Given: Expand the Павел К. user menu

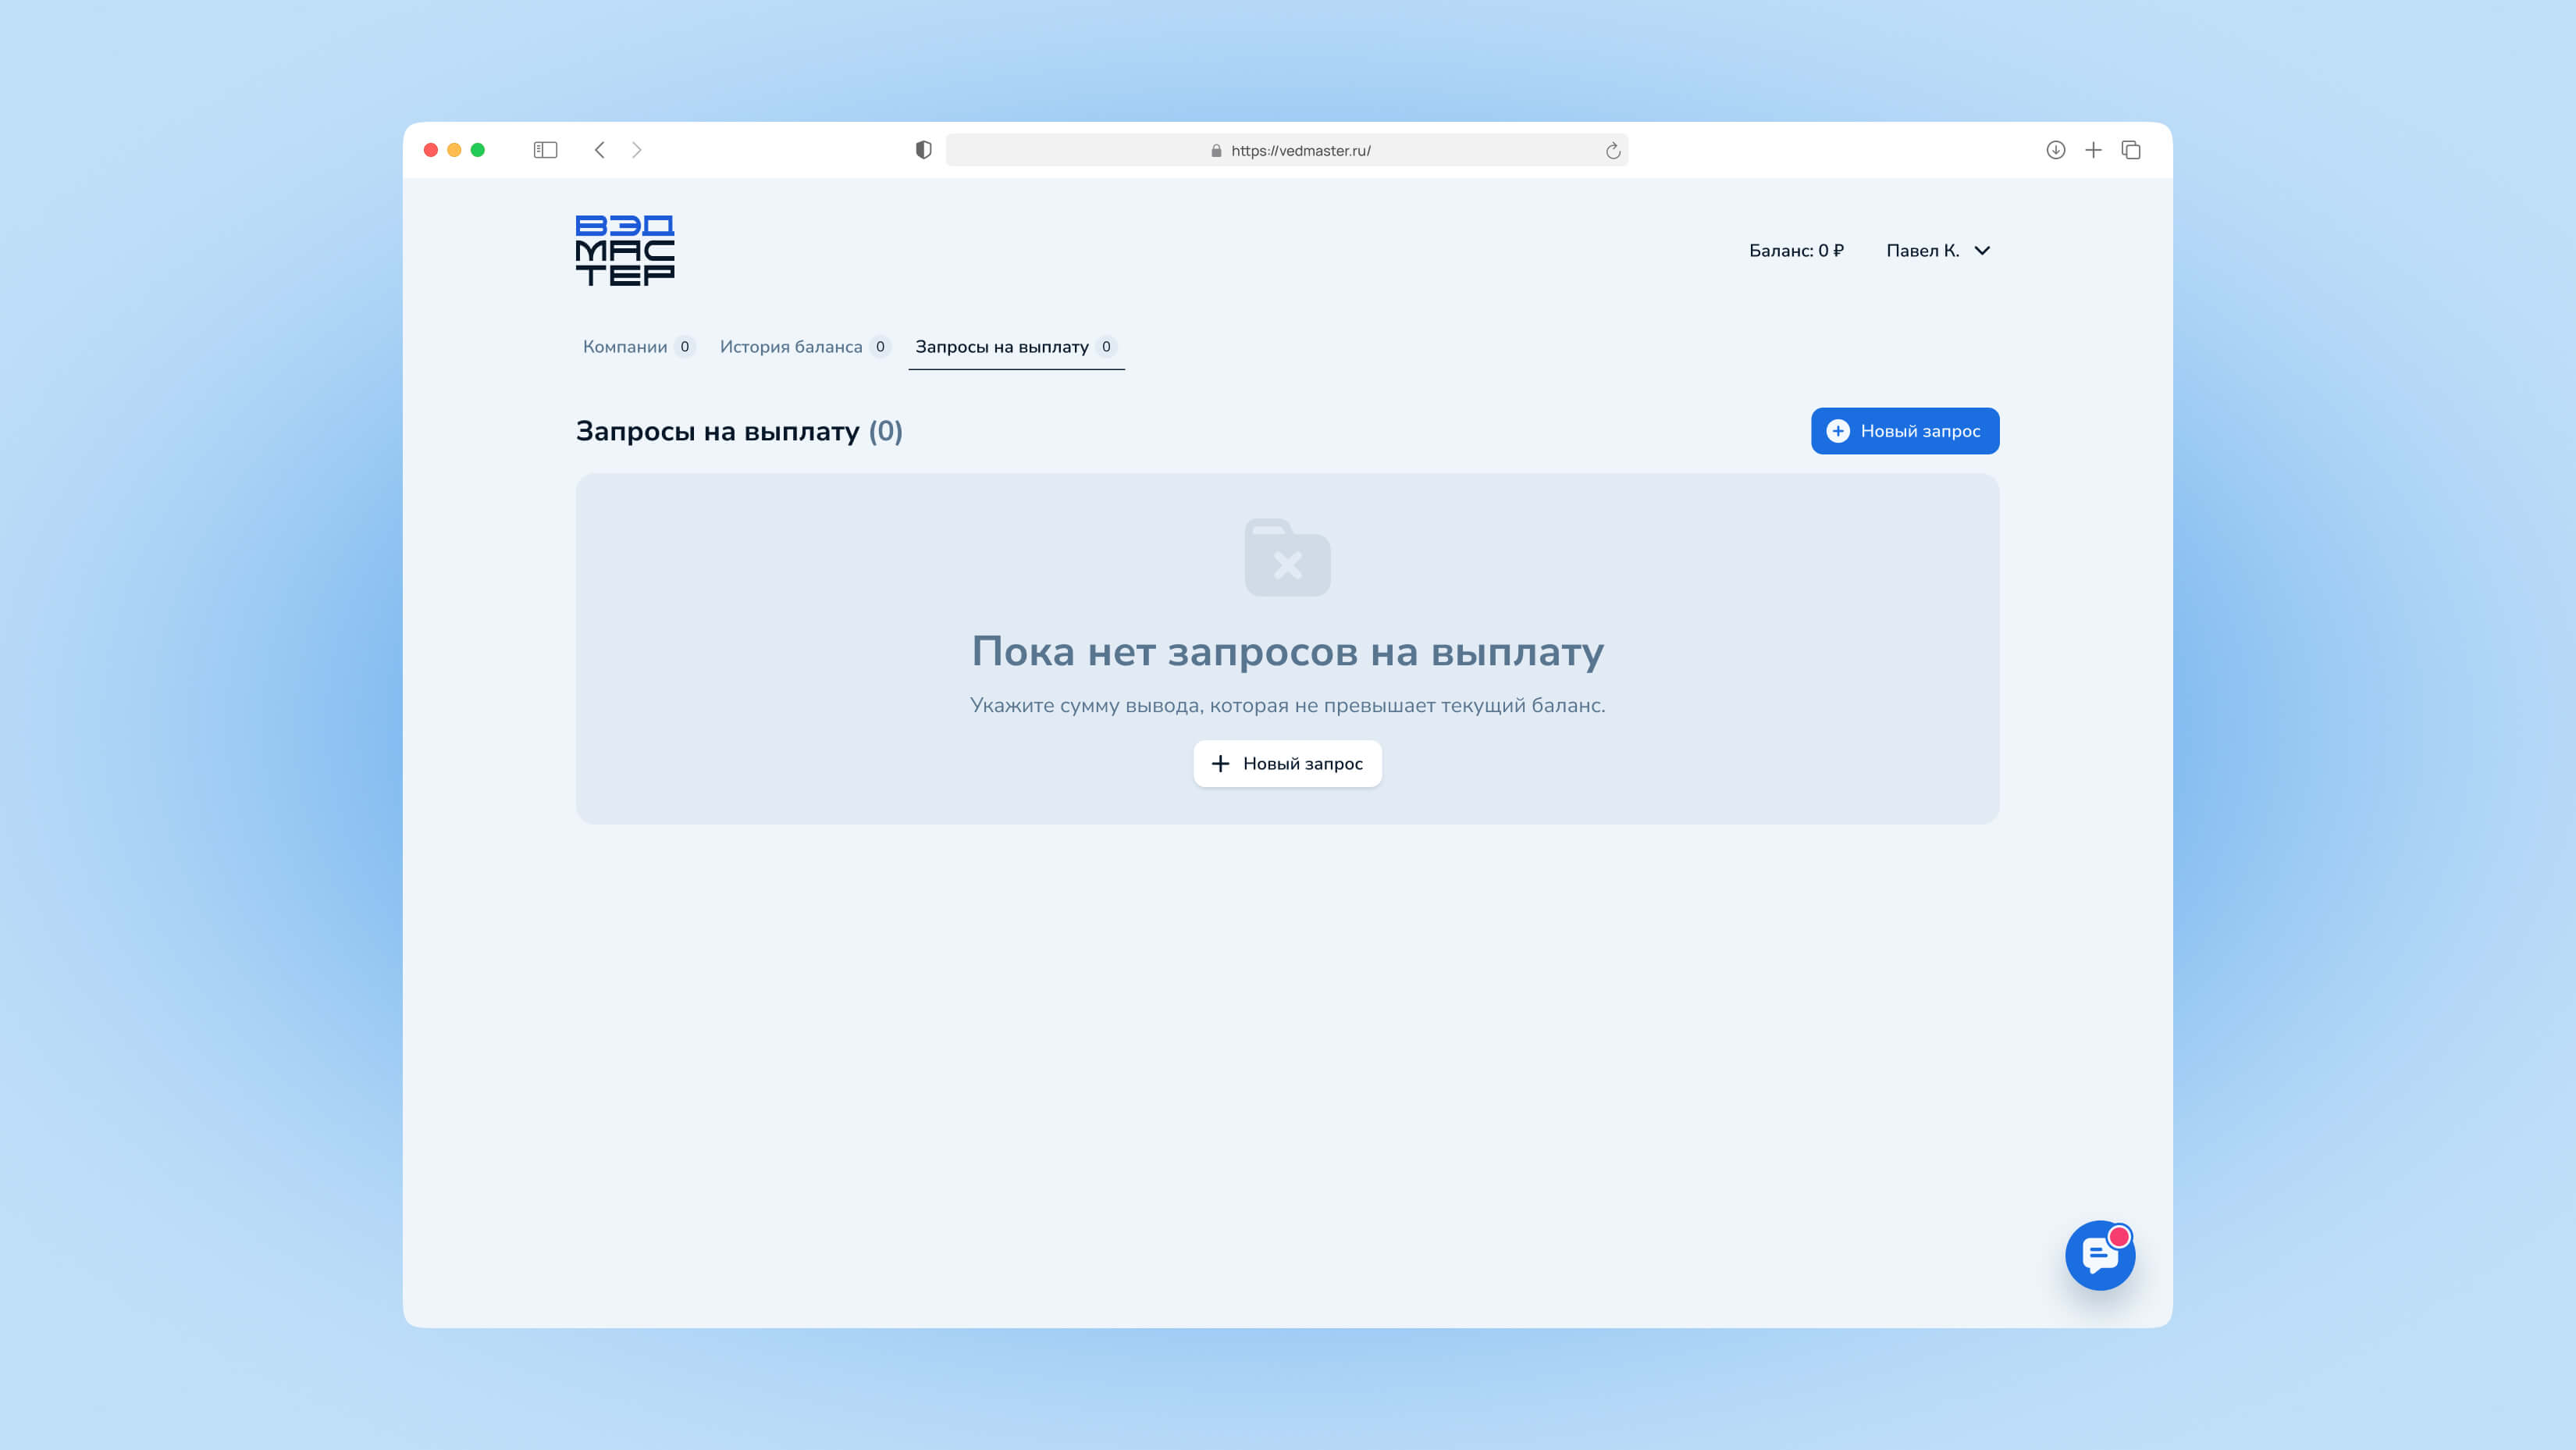Looking at the screenshot, I should pyautogui.click(x=1922, y=251).
